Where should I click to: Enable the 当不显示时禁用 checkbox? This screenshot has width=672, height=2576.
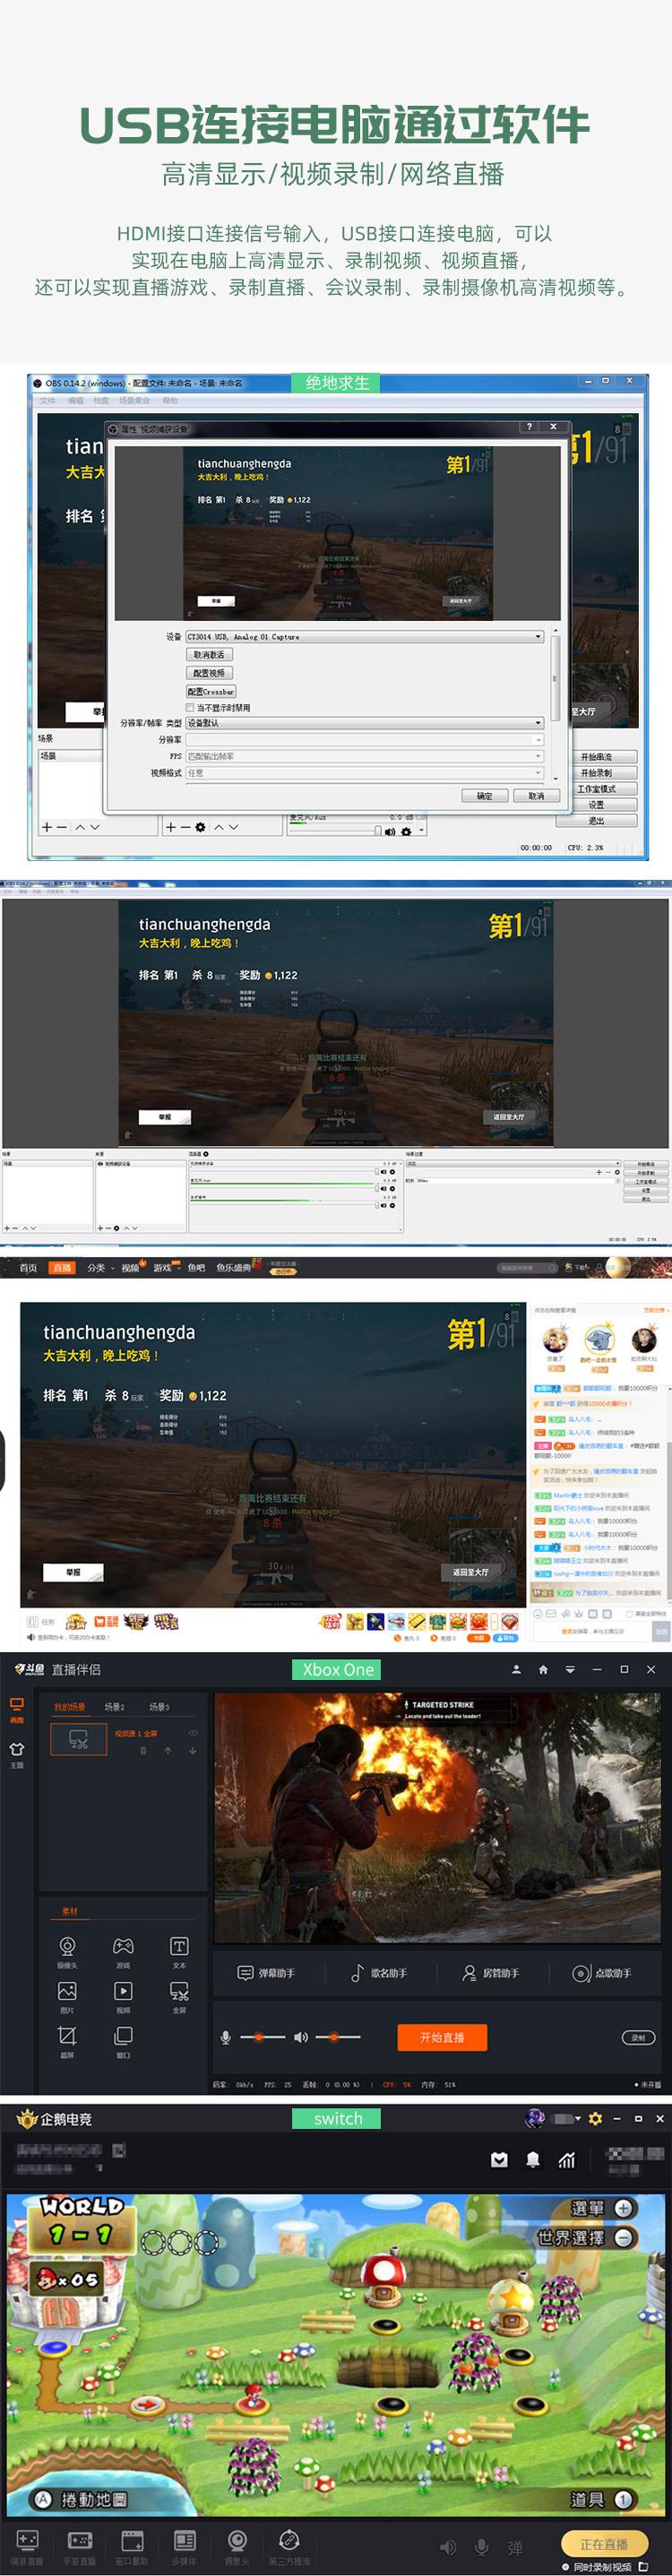[190, 708]
